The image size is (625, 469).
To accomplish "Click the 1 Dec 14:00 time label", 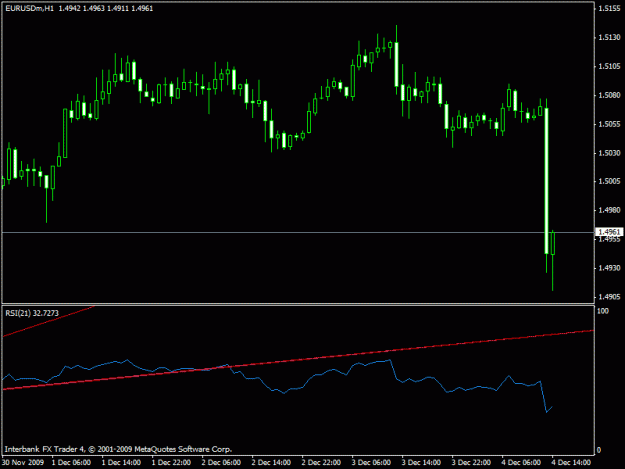I will coord(121,463).
